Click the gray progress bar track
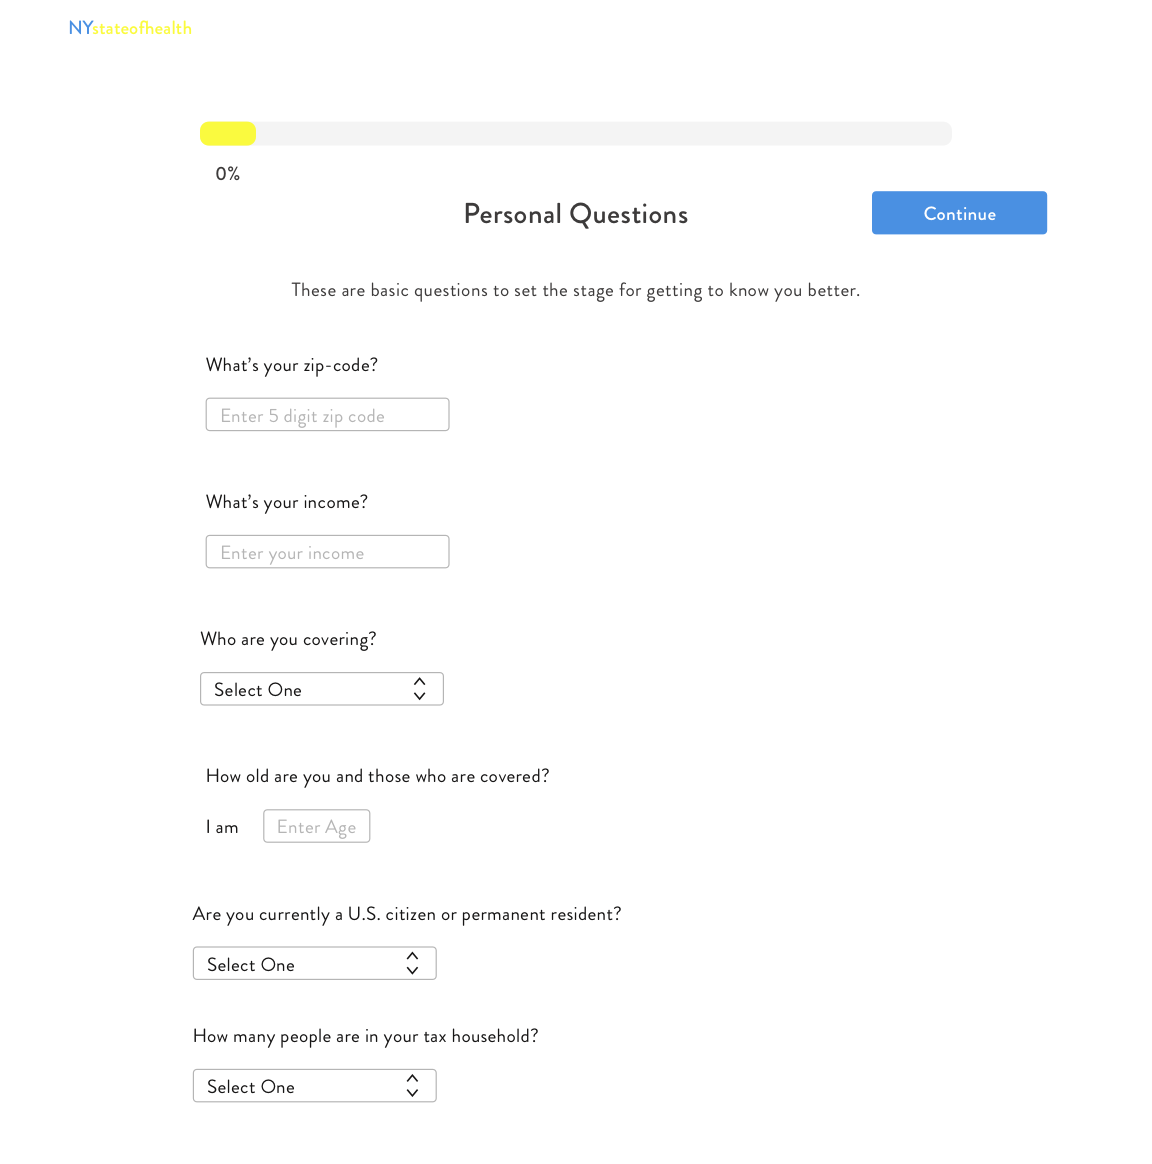Viewport: 1152px width, 1164px height. [x=576, y=134]
